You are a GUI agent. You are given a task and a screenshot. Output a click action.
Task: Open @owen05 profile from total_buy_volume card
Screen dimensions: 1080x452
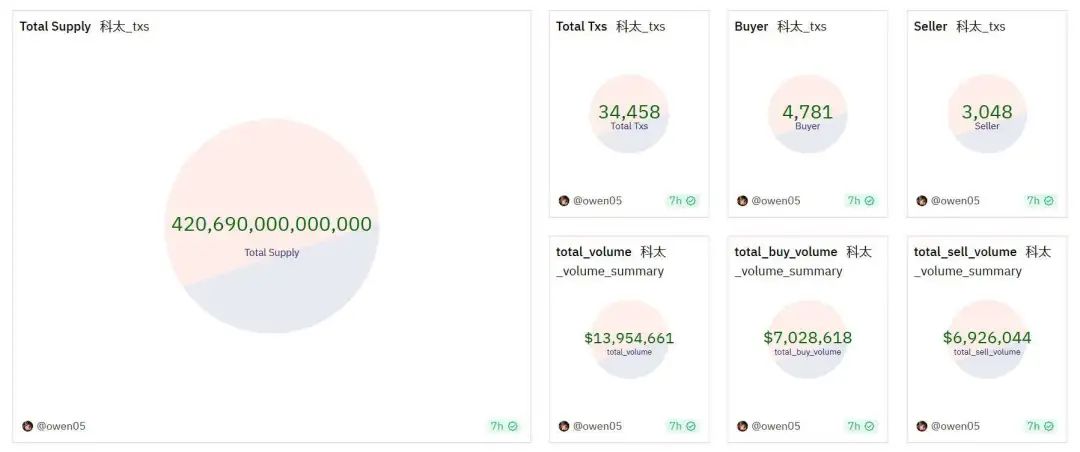776,427
